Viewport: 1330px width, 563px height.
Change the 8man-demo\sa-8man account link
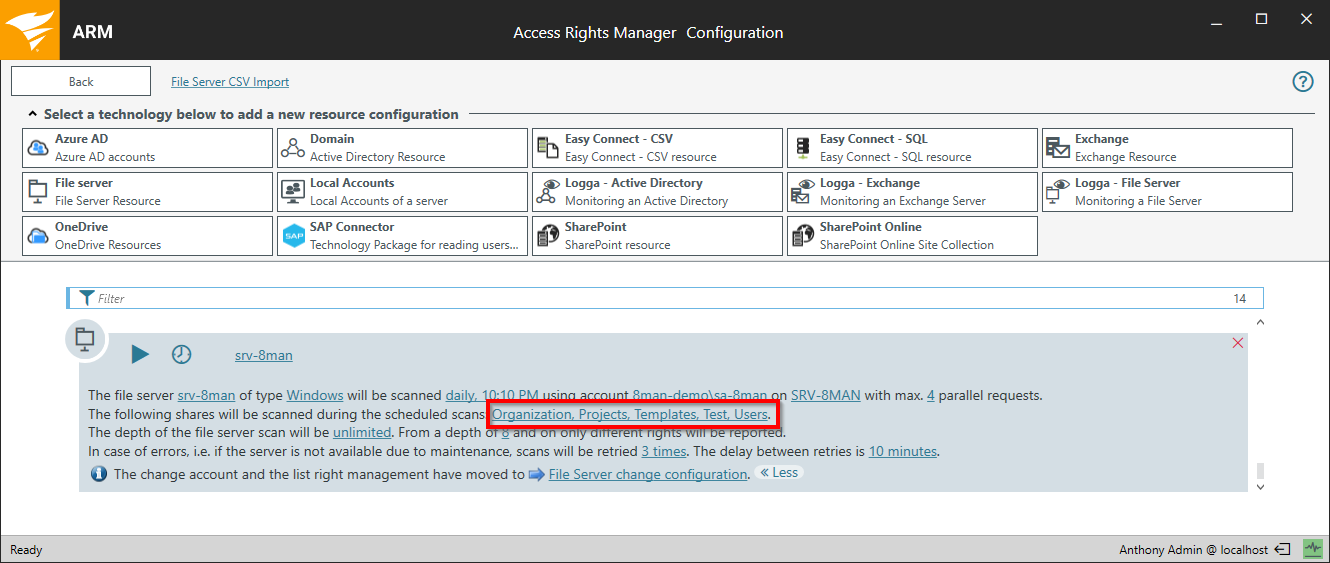coord(700,395)
